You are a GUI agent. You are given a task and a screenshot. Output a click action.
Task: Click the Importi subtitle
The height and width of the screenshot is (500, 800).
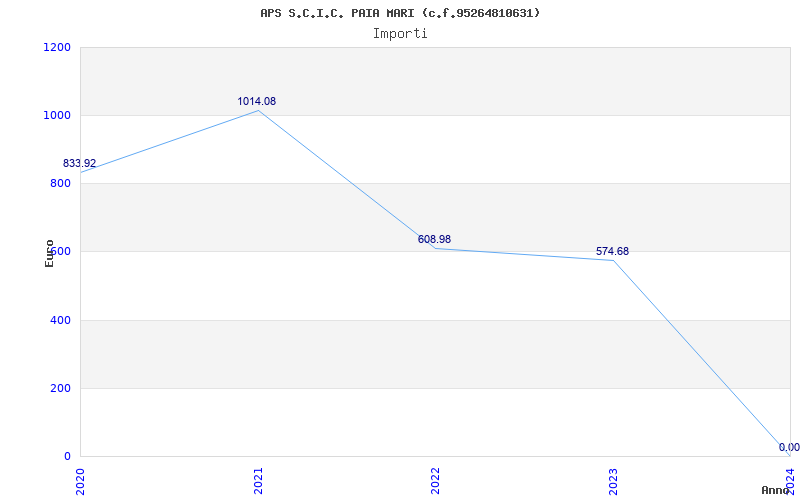pyautogui.click(x=400, y=33)
